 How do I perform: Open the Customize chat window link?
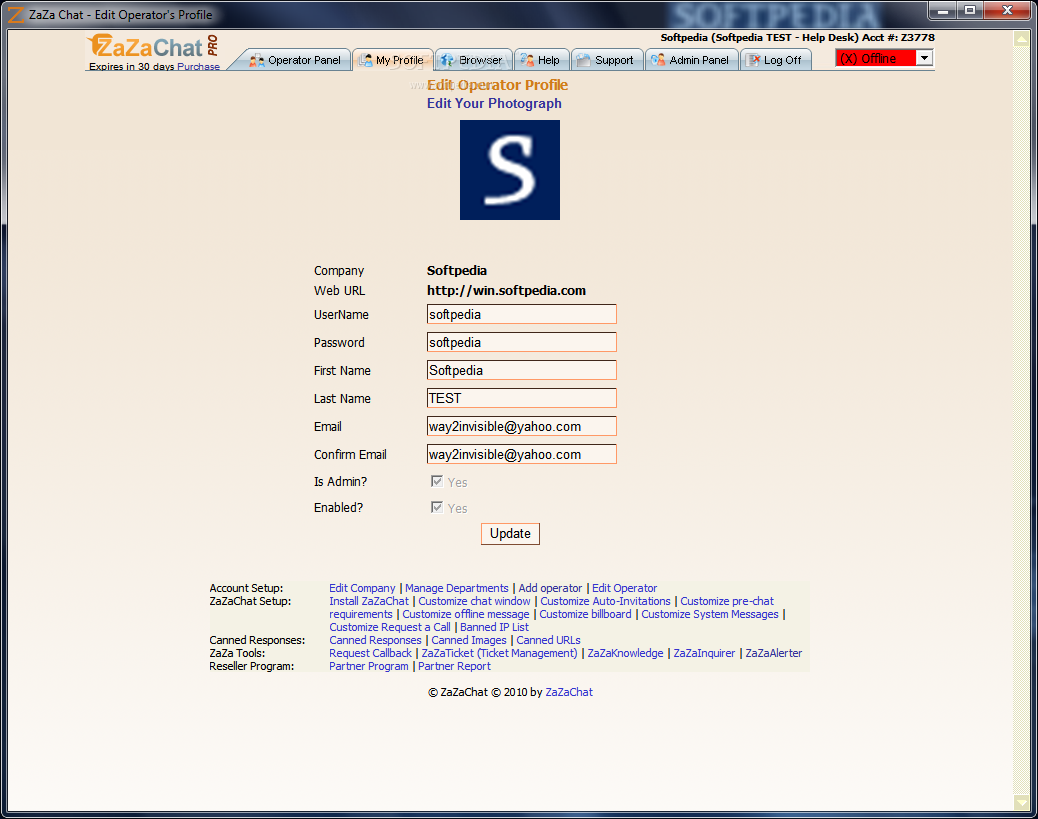474,601
